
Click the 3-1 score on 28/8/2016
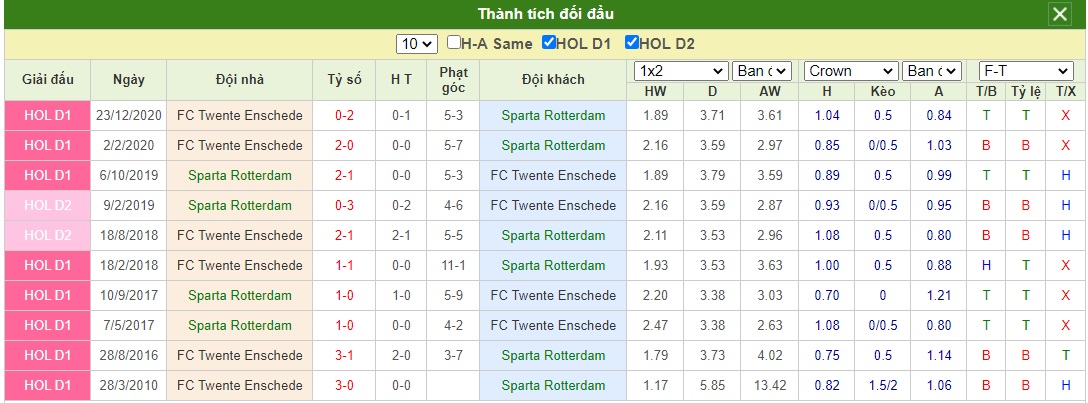(x=344, y=355)
